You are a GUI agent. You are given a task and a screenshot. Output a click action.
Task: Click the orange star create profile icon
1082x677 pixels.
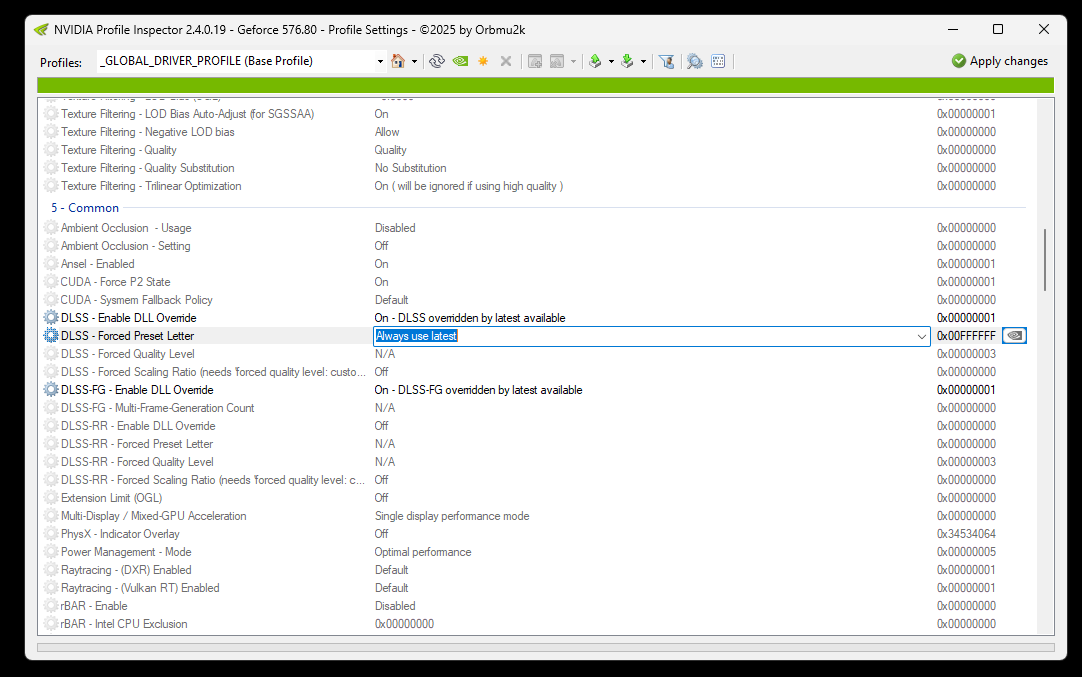483,61
